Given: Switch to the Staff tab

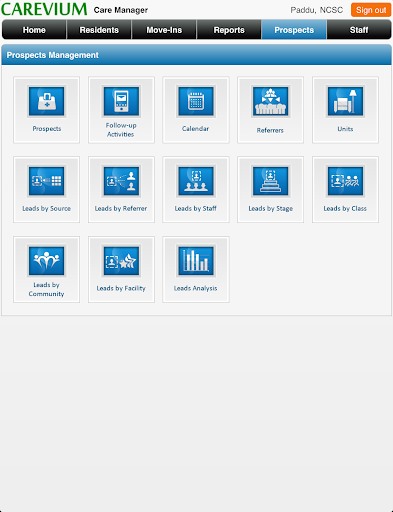Looking at the screenshot, I should 359,30.
